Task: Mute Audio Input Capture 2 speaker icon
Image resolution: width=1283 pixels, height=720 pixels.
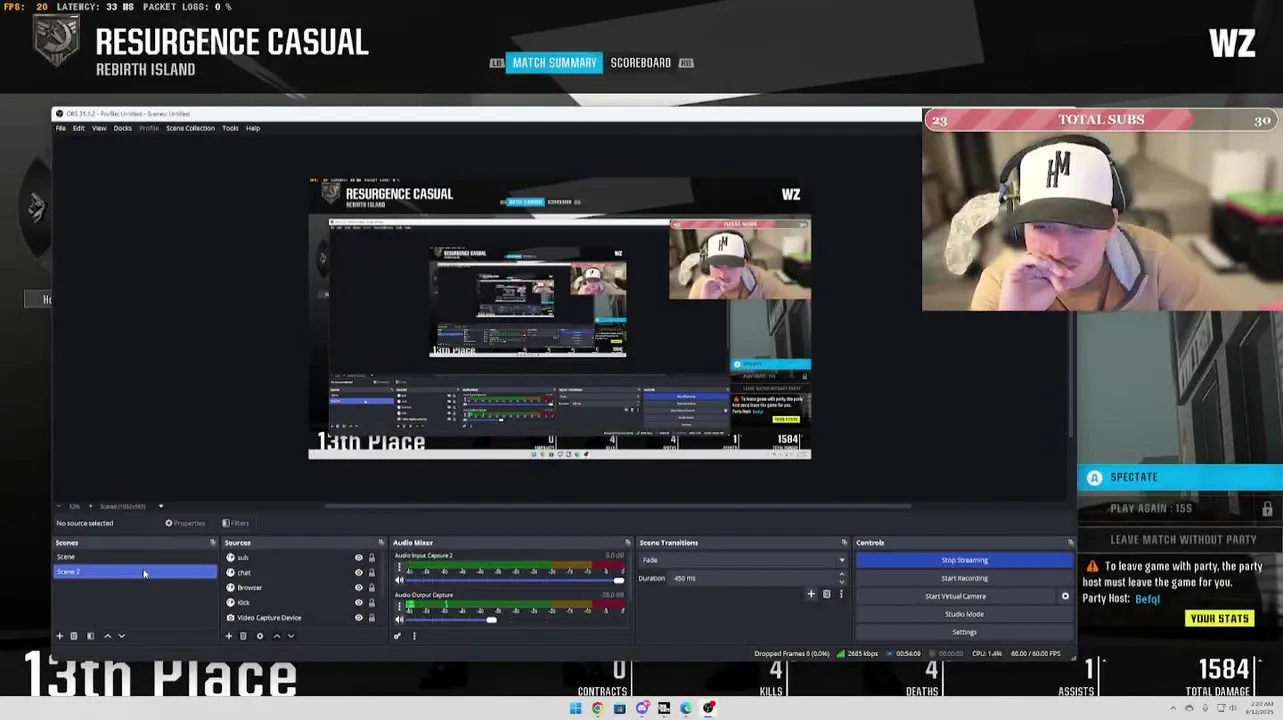Action: [400, 580]
